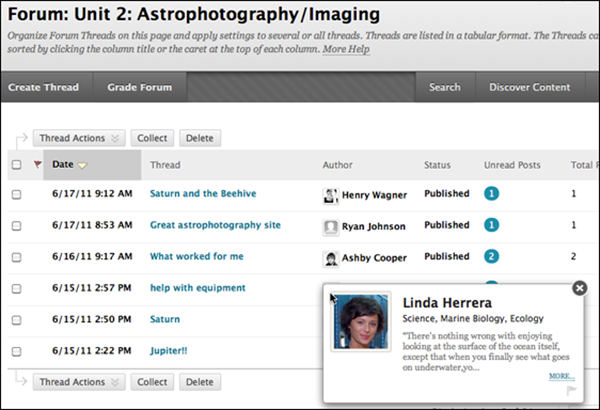This screenshot has height=410, width=600.
Task: Tick the select-all threads checkbox in header
Action: [x=16, y=165]
